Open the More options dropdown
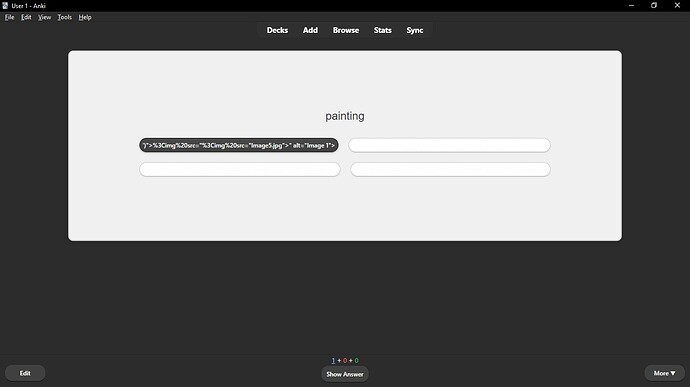 [664, 373]
